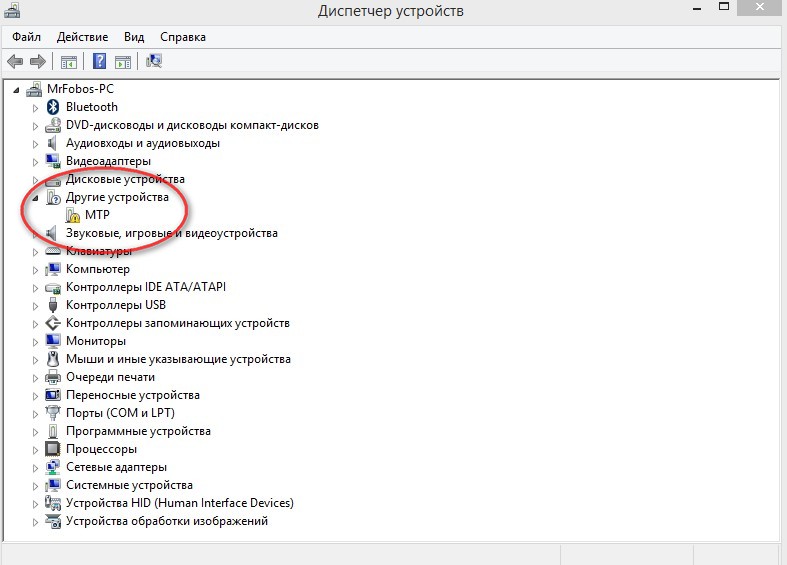
Task: Click the blue Help question mark toolbar icon
Action: point(99,61)
